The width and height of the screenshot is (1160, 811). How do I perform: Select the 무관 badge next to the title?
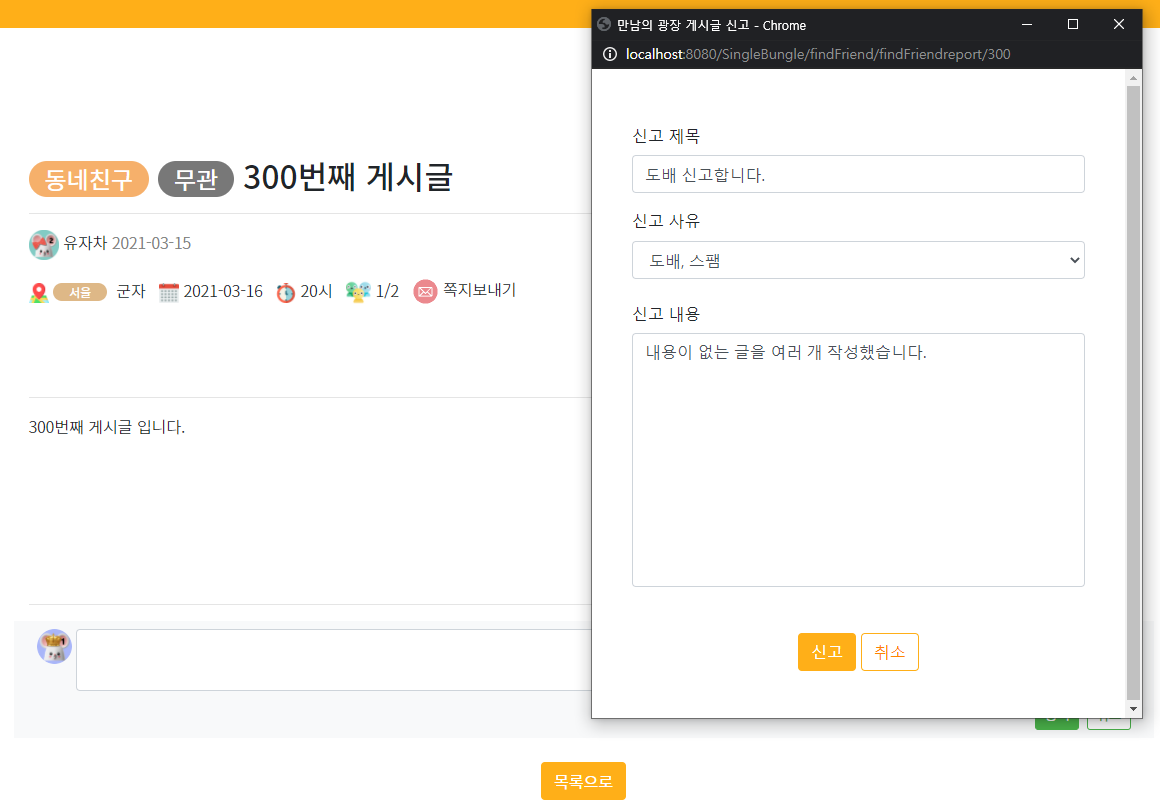195,178
